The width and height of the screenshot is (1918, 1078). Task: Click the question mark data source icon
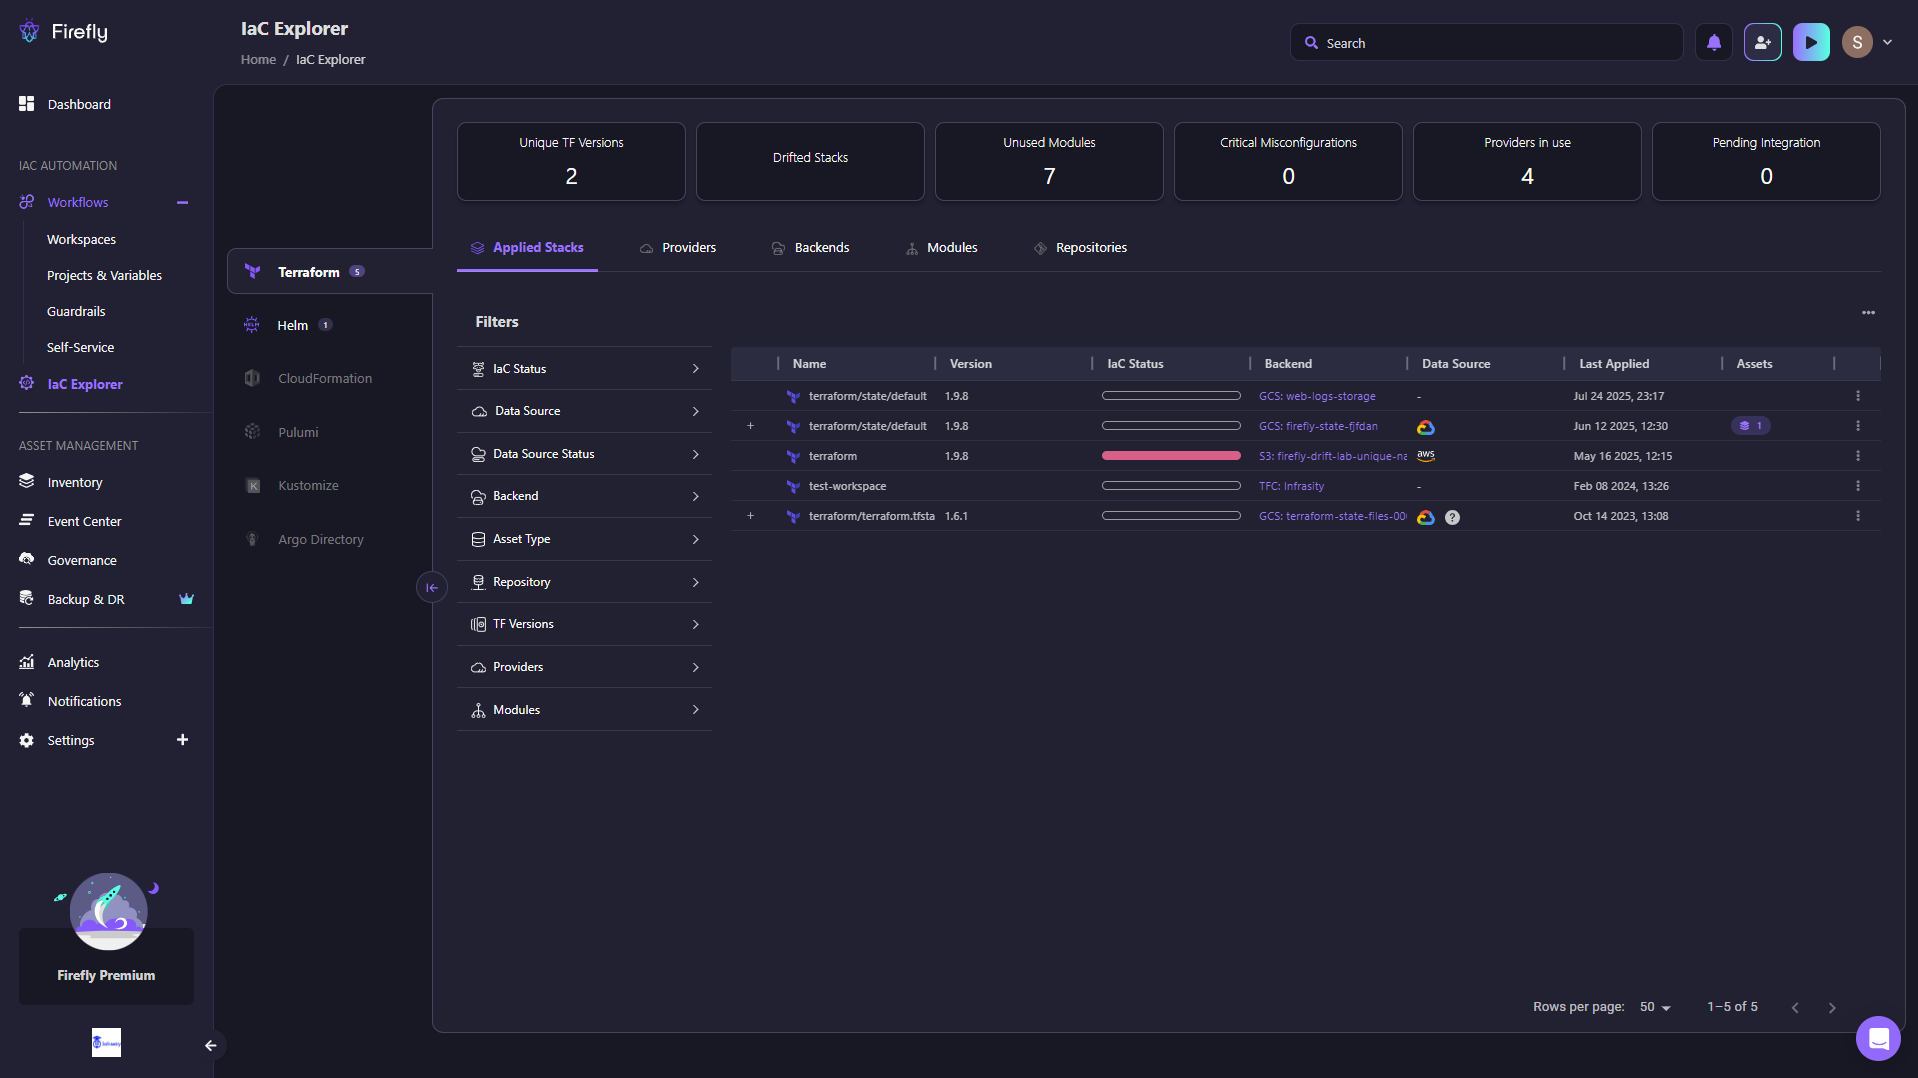point(1452,517)
